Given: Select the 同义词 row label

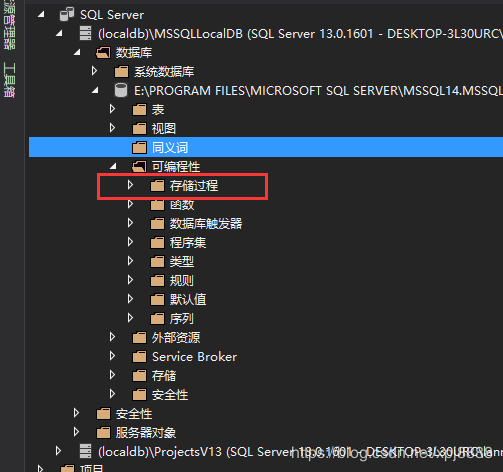Looking at the screenshot, I should pyautogui.click(x=170, y=147).
